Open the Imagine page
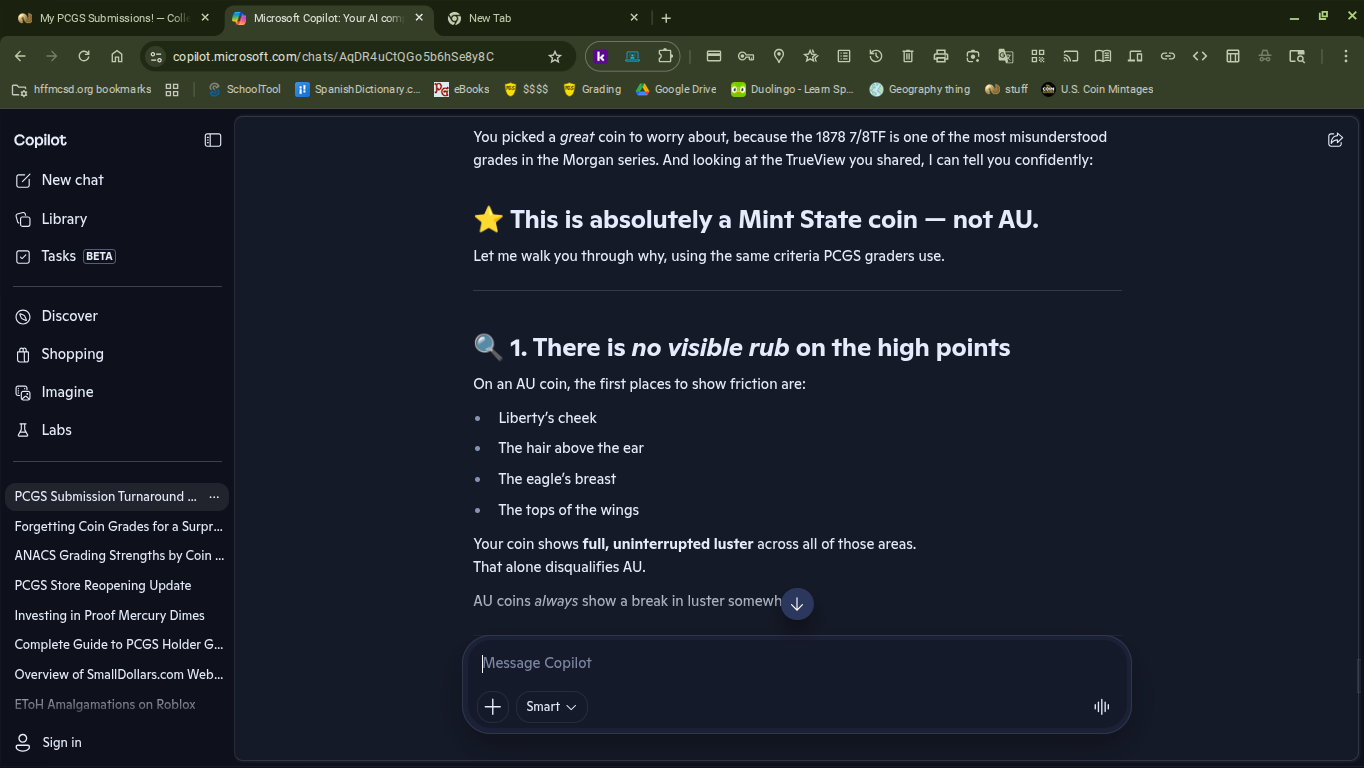 tap(116, 392)
